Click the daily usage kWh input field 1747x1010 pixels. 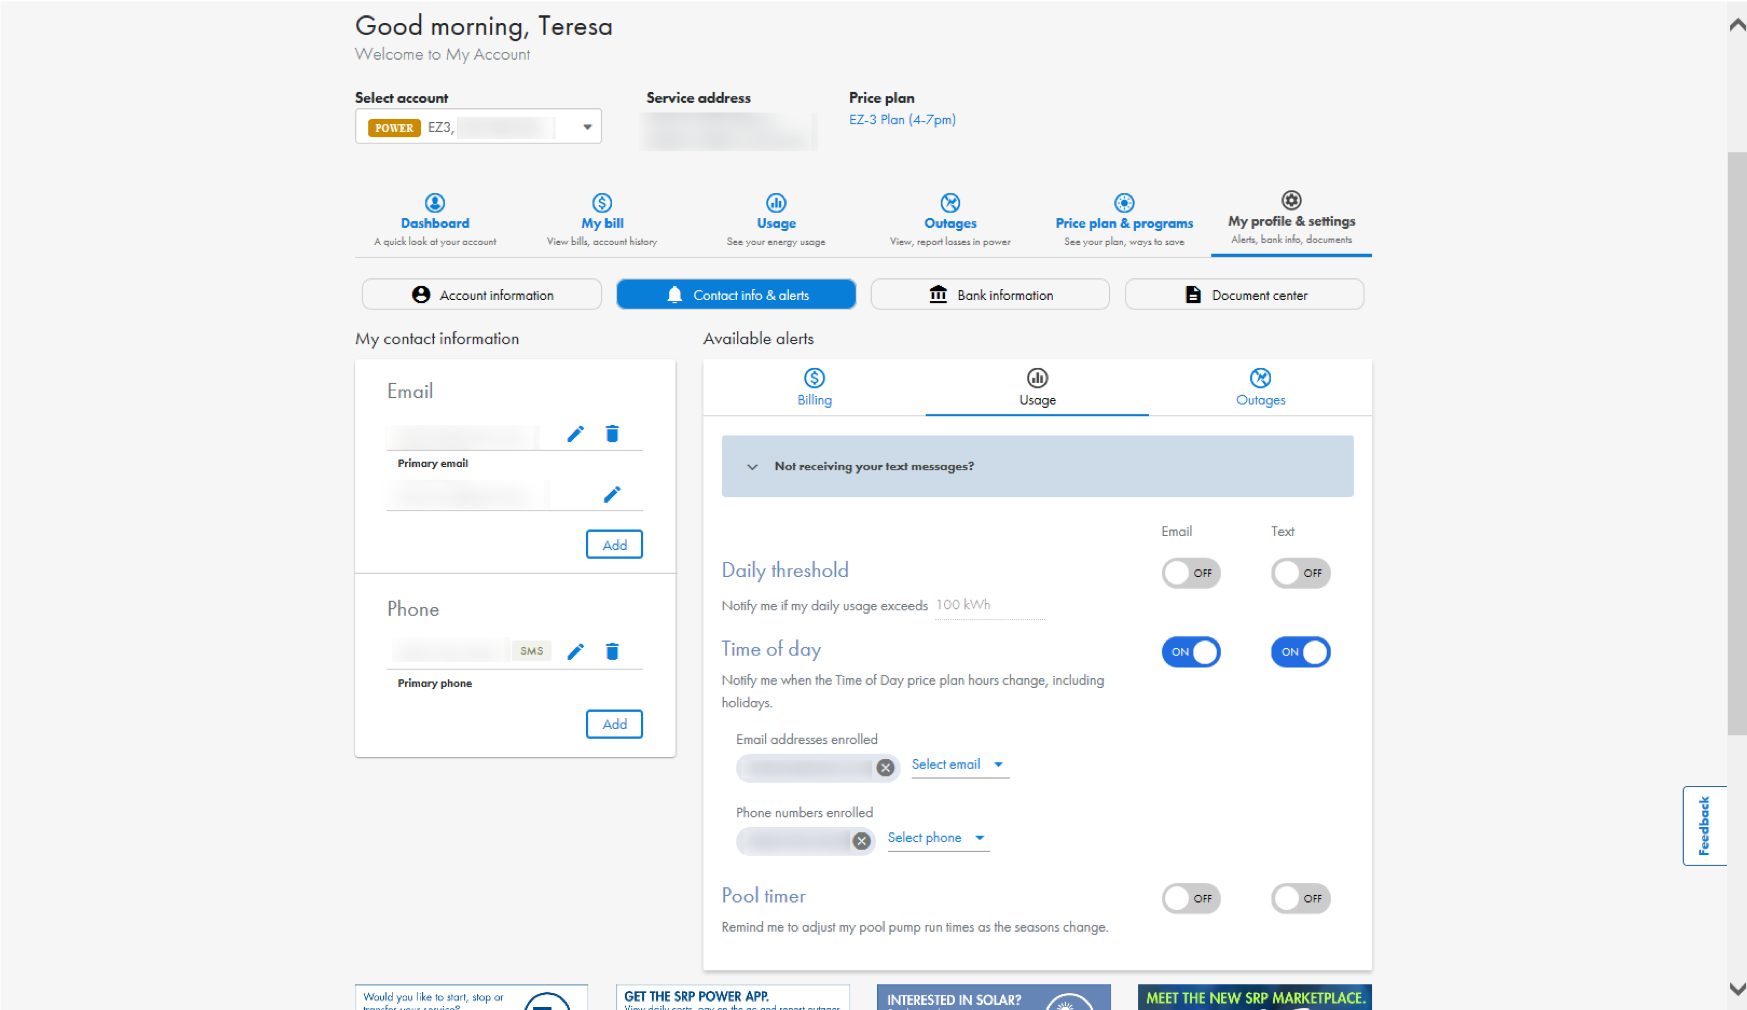pos(989,604)
